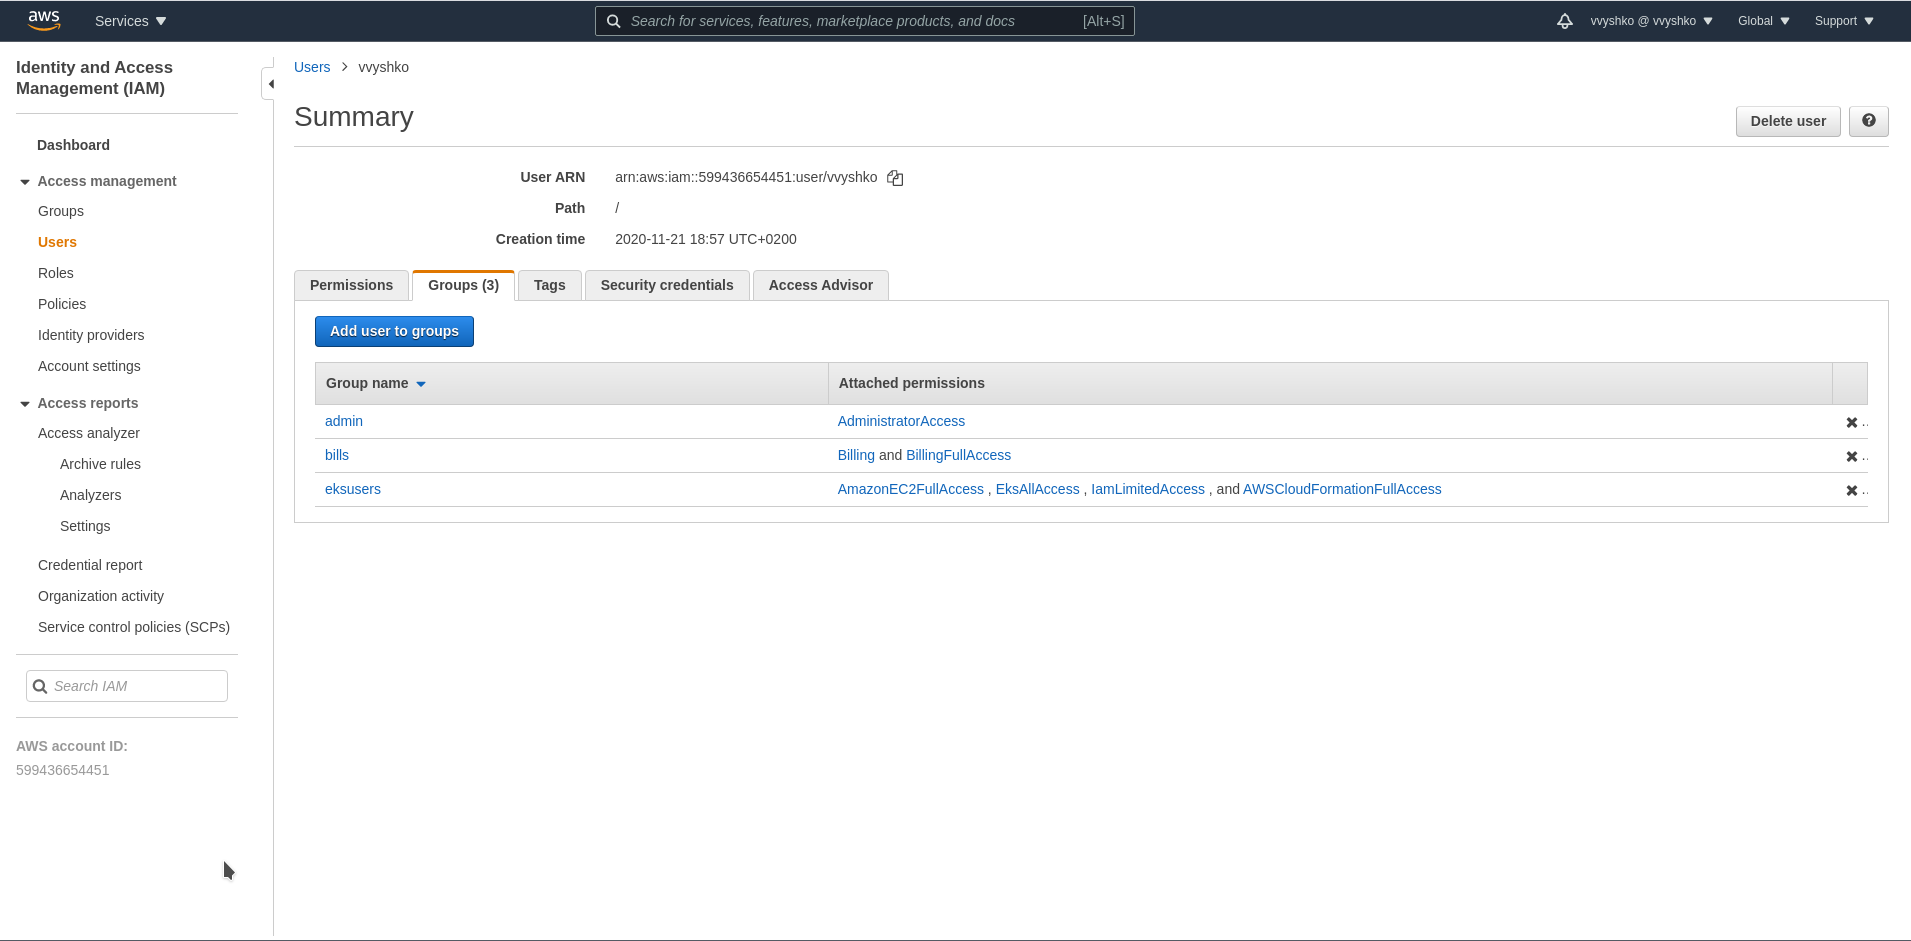Open Archive rules in the sidebar
This screenshot has height=941, width=1911.
coord(100,464)
